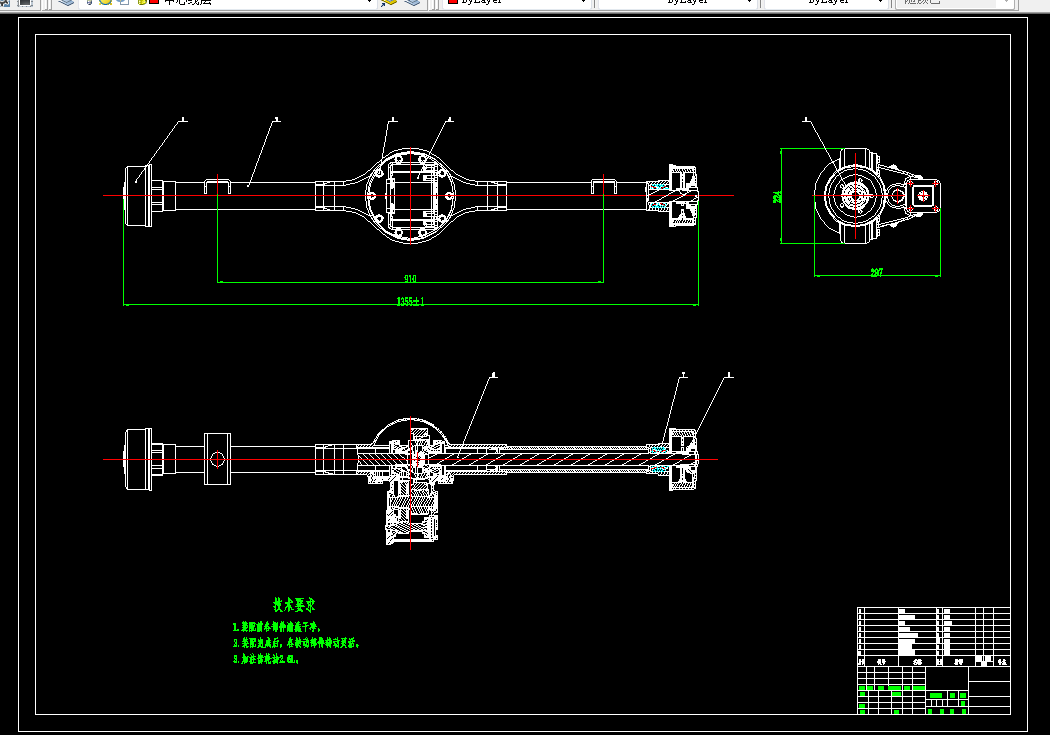Open the Layer Properties Manager icon

pyautogui.click(x=66, y=2)
